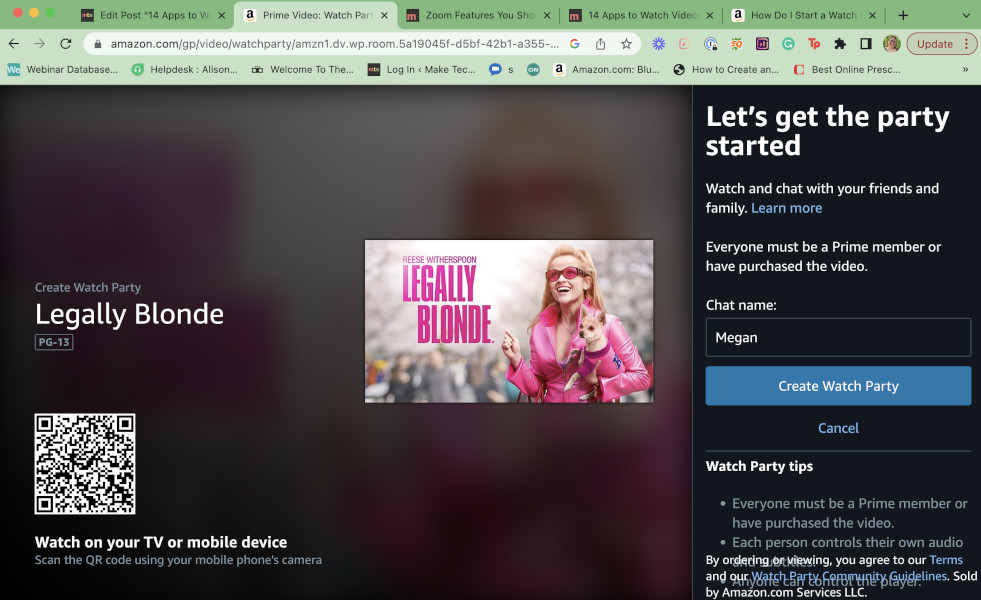This screenshot has width=981, height=600.
Task: Click the Legally Blonde poster thumbnail
Action: click(x=509, y=322)
